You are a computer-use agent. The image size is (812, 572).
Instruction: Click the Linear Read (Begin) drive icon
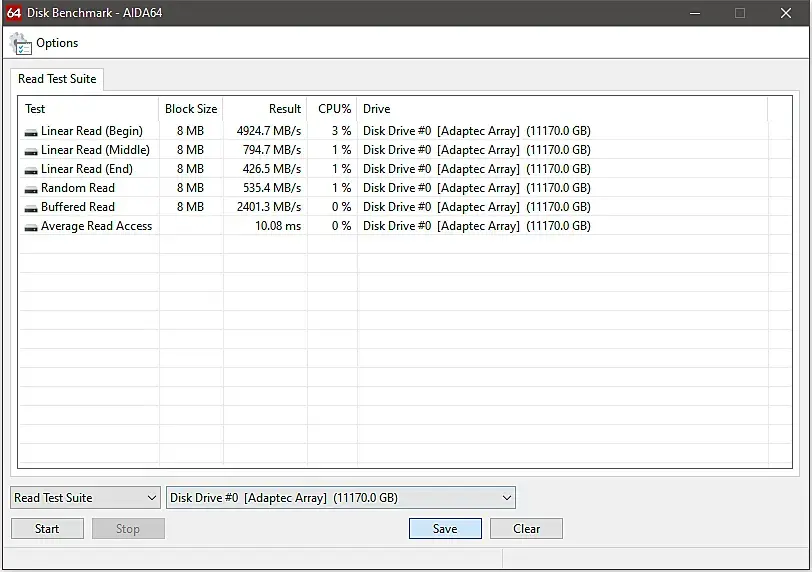(x=31, y=133)
